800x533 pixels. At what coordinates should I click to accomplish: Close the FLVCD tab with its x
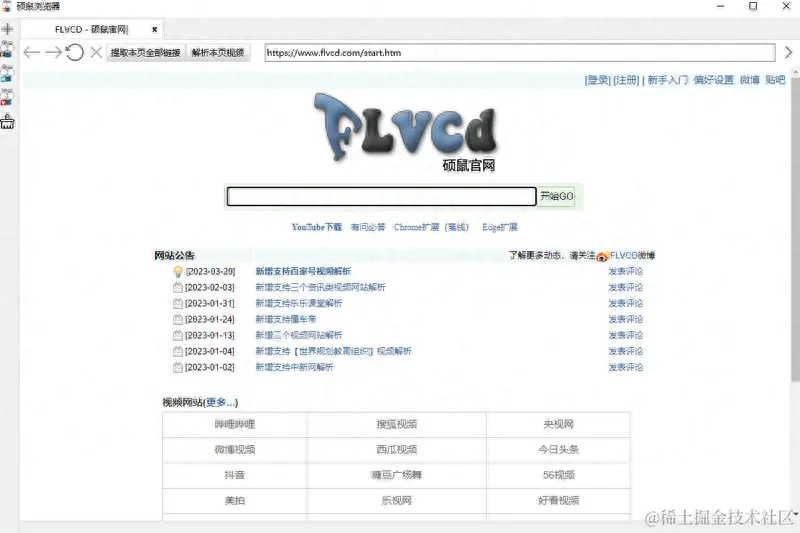coord(155,30)
